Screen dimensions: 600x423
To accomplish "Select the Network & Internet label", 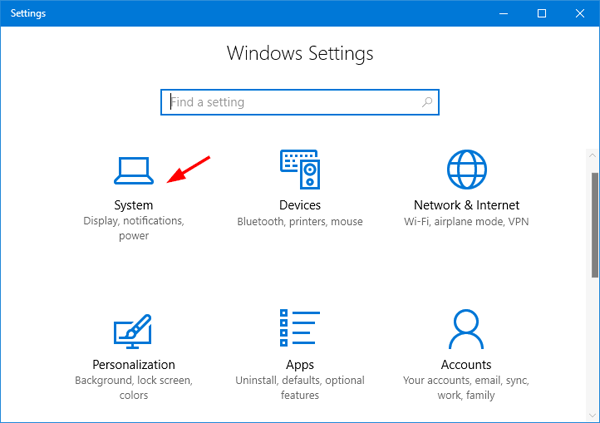I will (x=466, y=205).
